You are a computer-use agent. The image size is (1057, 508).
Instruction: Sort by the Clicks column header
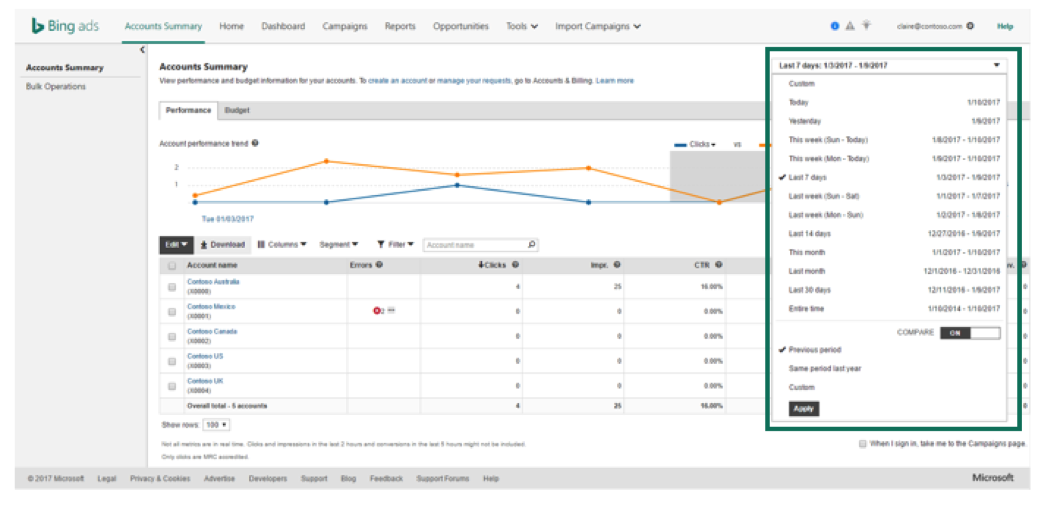493,265
